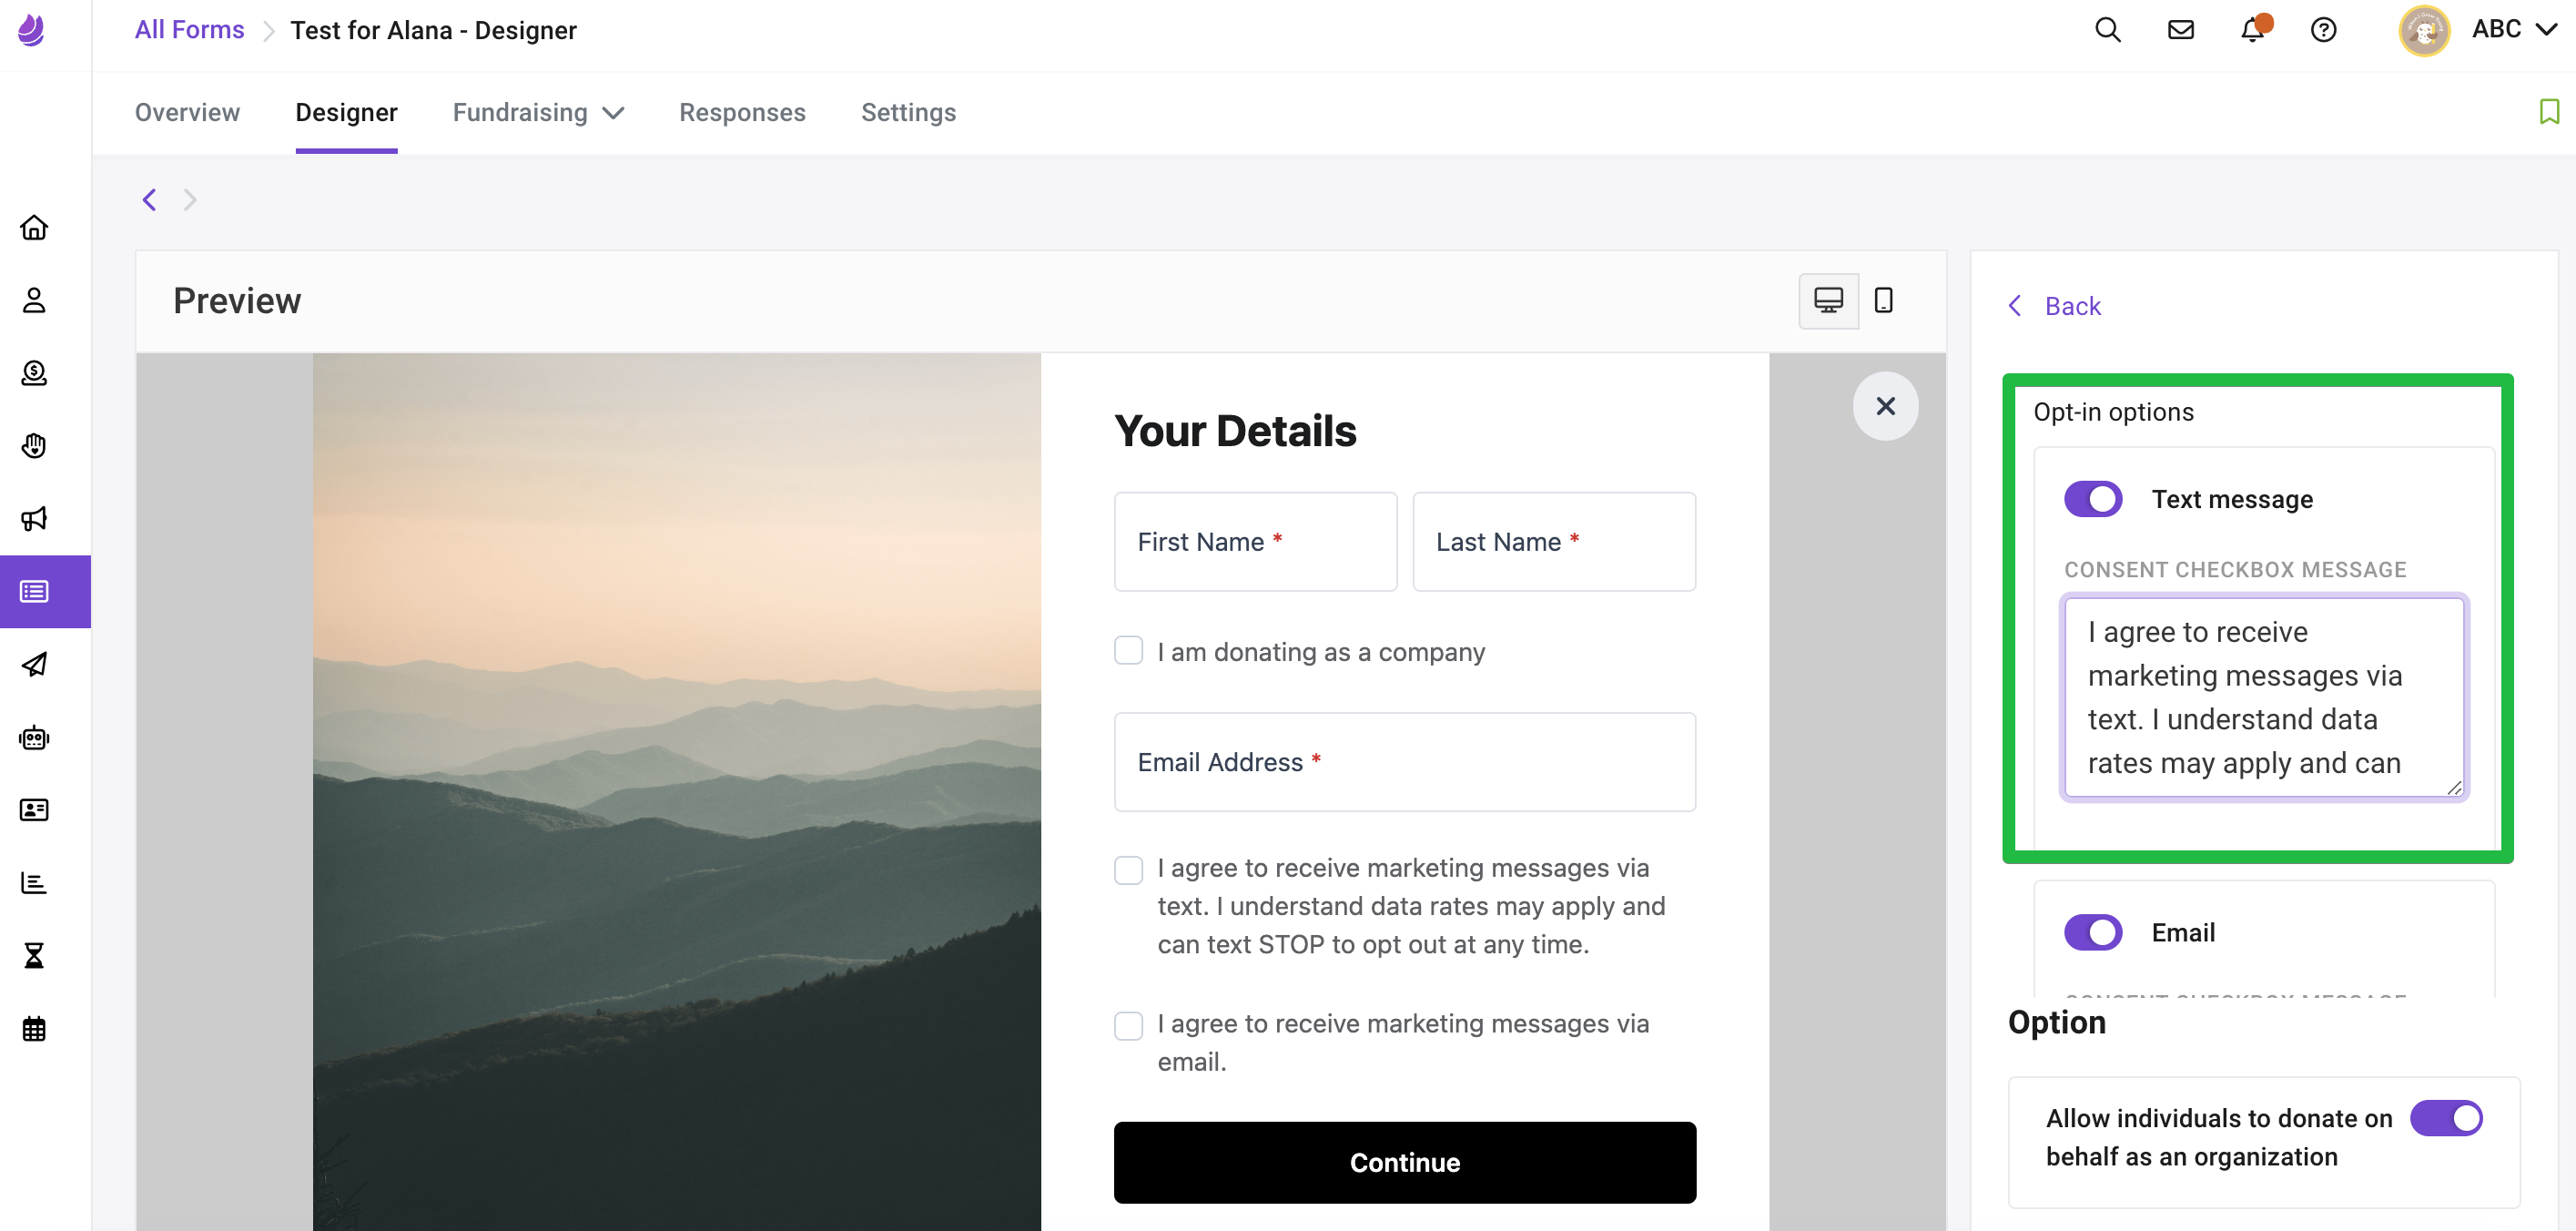Switch to the Responses tab
The image size is (2576, 1231).
(742, 112)
